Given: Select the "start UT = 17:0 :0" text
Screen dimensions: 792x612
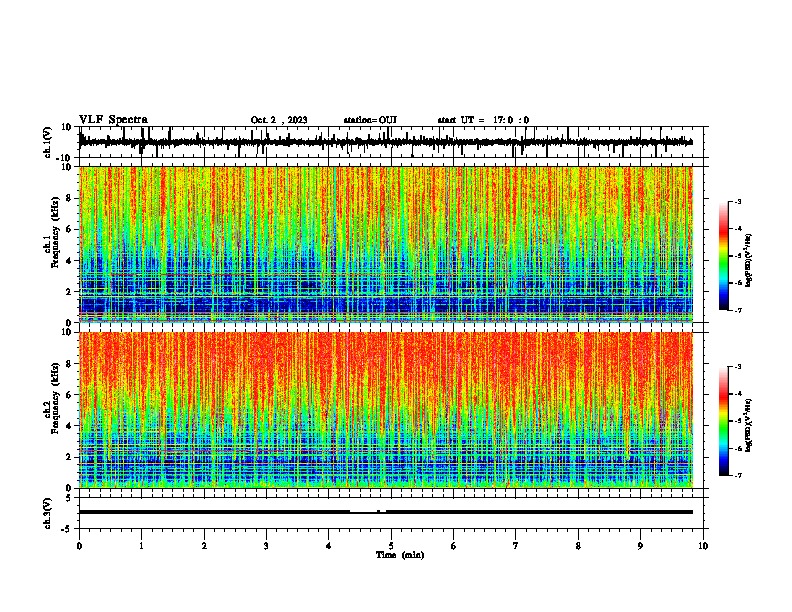Looking at the screenshot, I should point(483,120).
